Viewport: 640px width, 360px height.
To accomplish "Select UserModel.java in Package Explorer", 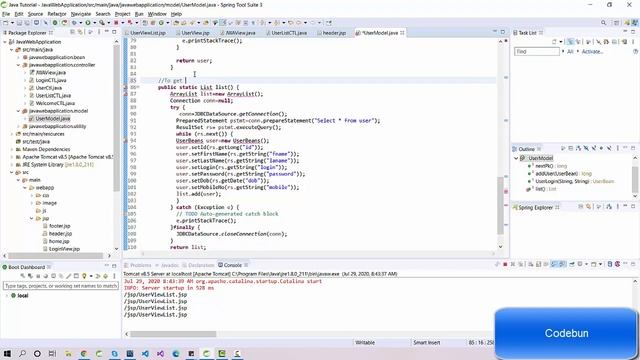I will (x=53, y=119).
